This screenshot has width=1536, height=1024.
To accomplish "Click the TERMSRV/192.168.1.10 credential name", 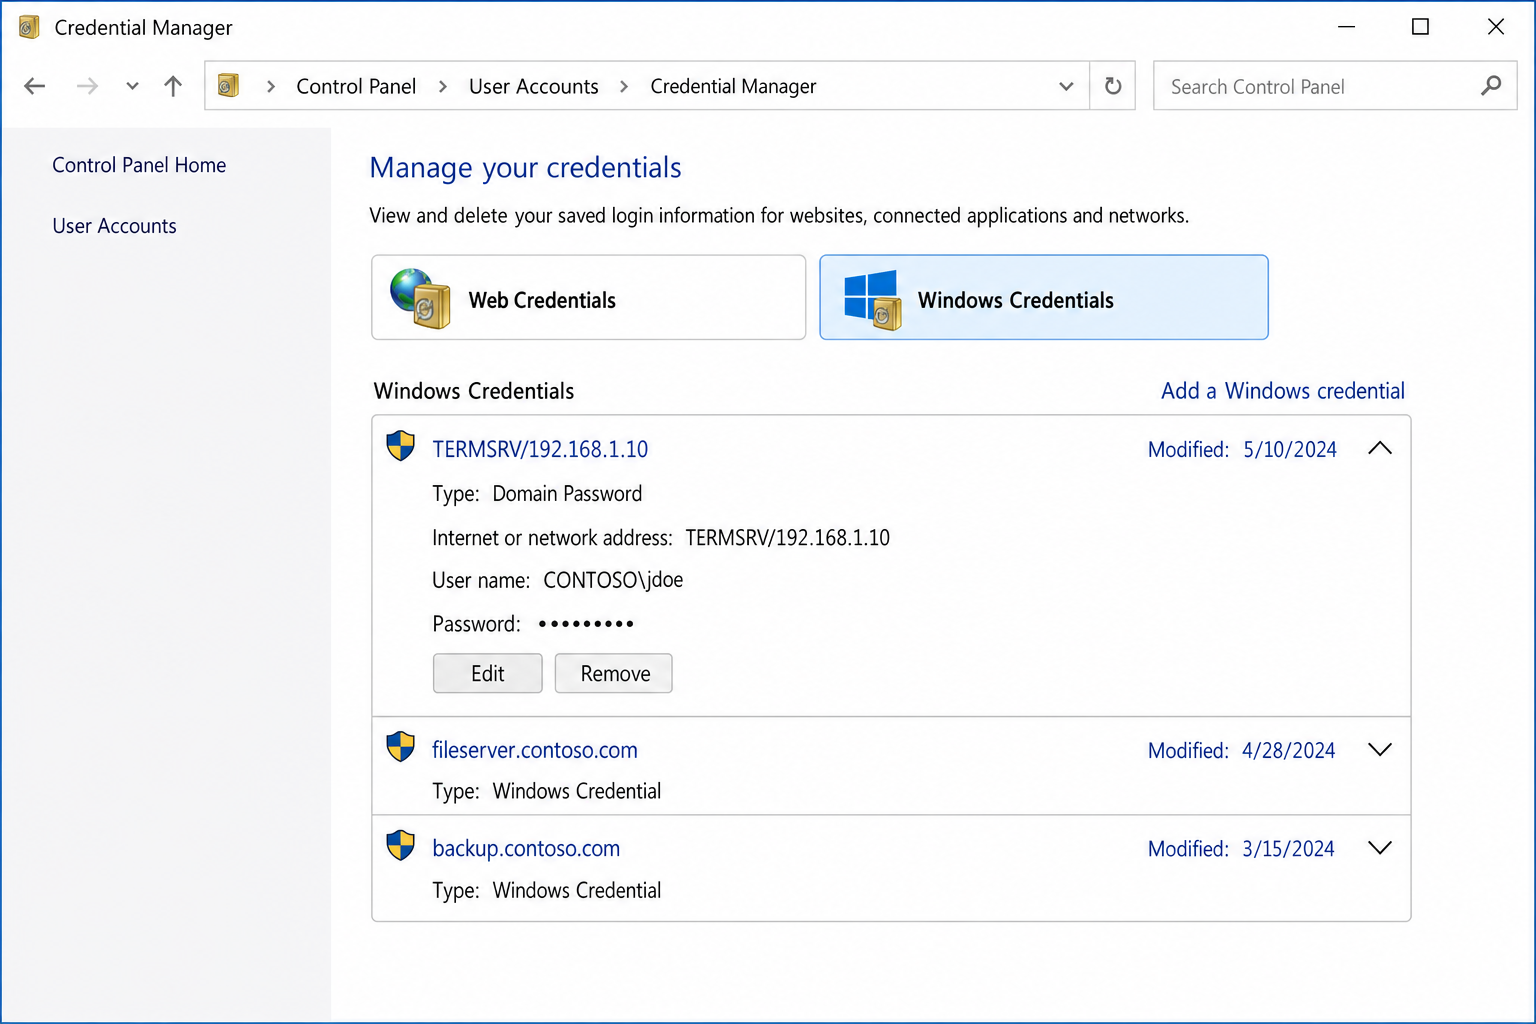I will click(x=540, y=449).
